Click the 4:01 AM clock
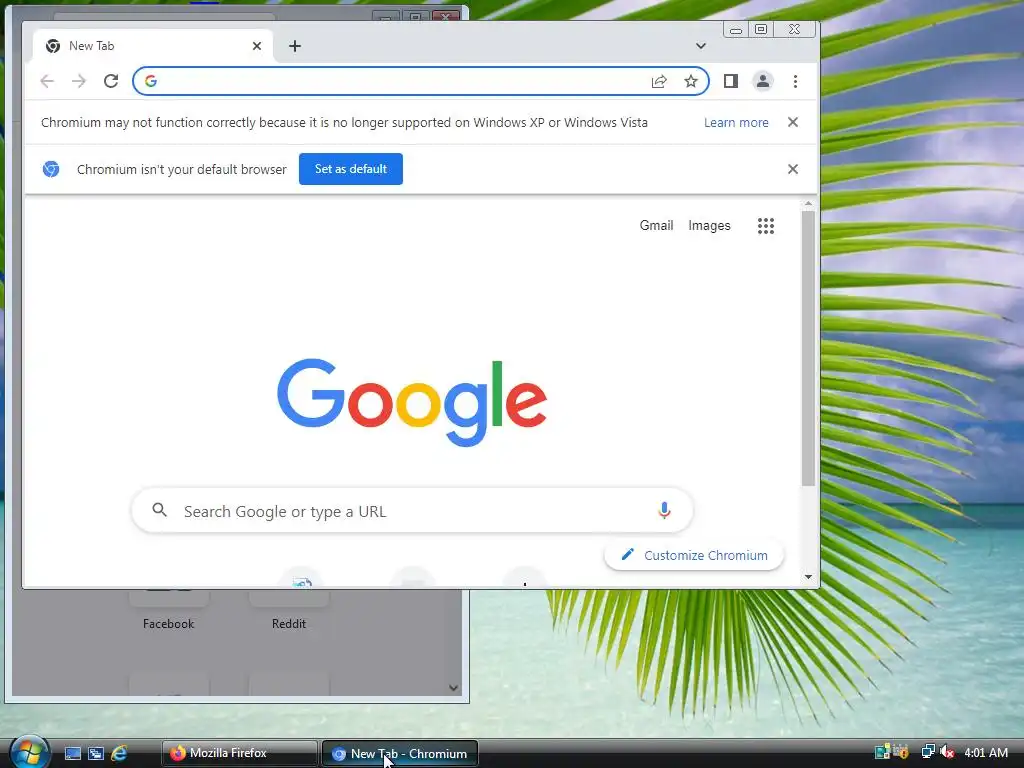 [x=986, y=752]
